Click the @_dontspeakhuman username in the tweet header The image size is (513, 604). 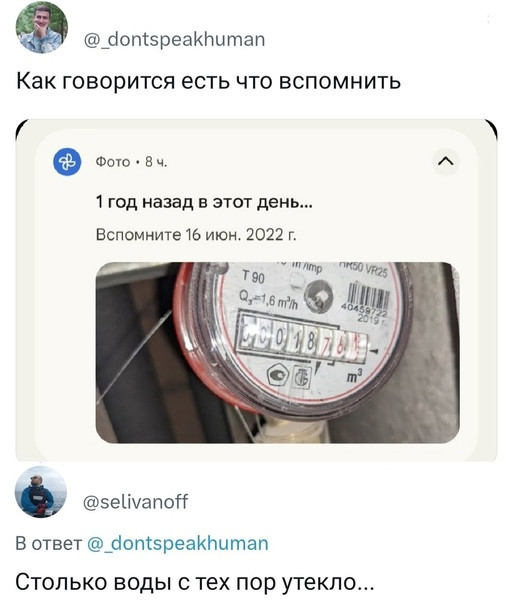pos(174,40)
